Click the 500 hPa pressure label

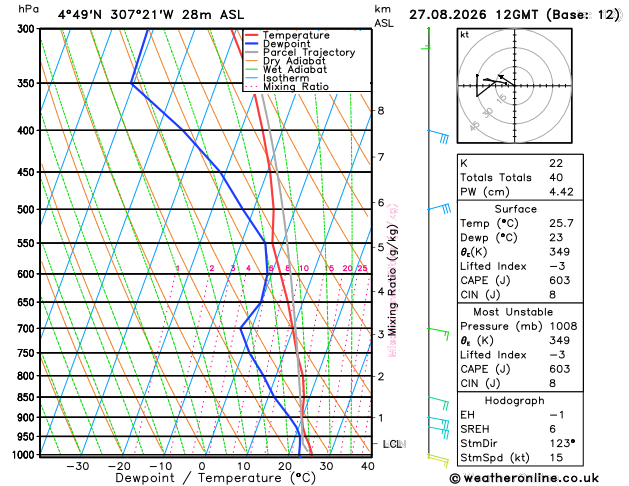click(28, 210)
